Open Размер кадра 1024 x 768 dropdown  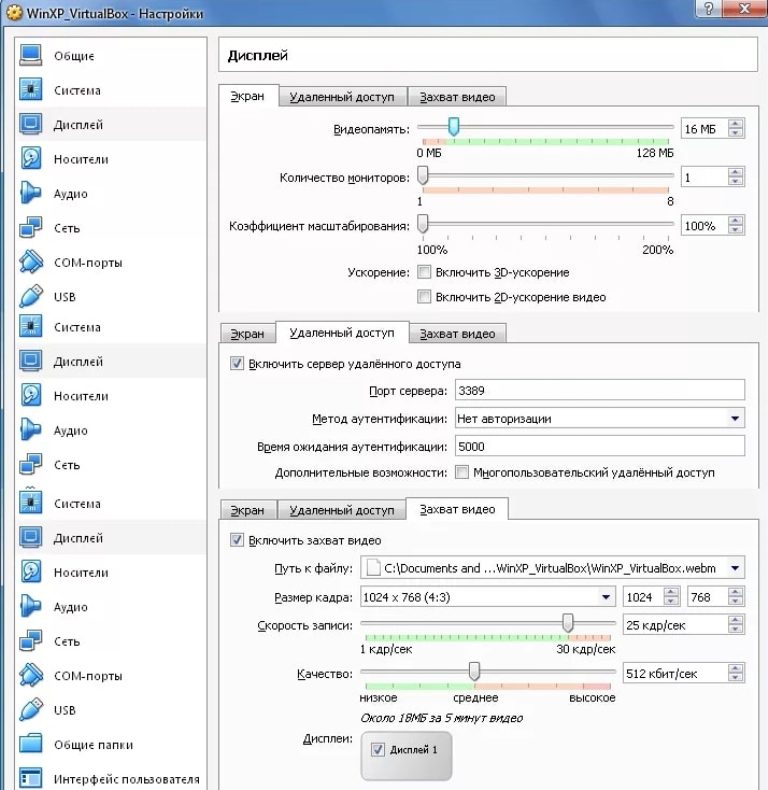click(488, 597)
